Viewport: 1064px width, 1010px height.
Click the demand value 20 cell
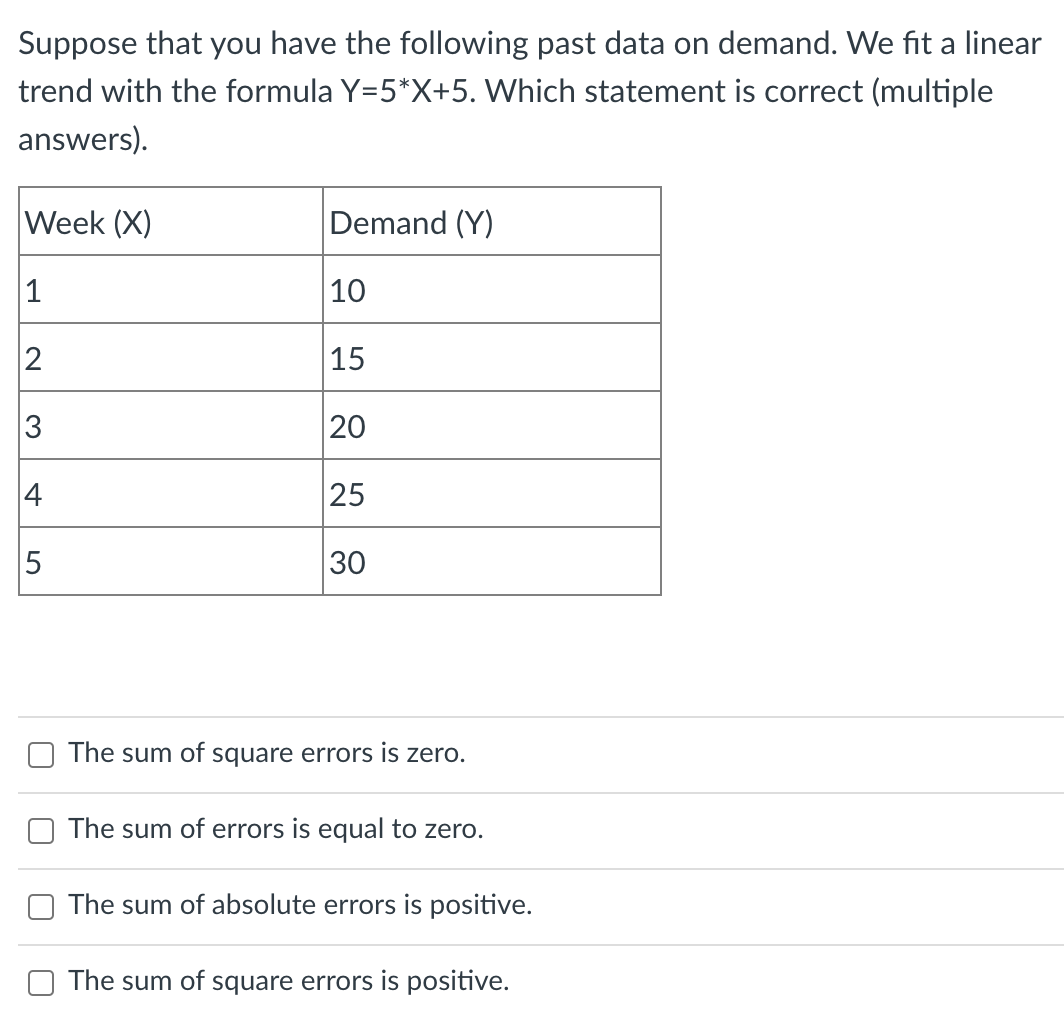point(491,426)
